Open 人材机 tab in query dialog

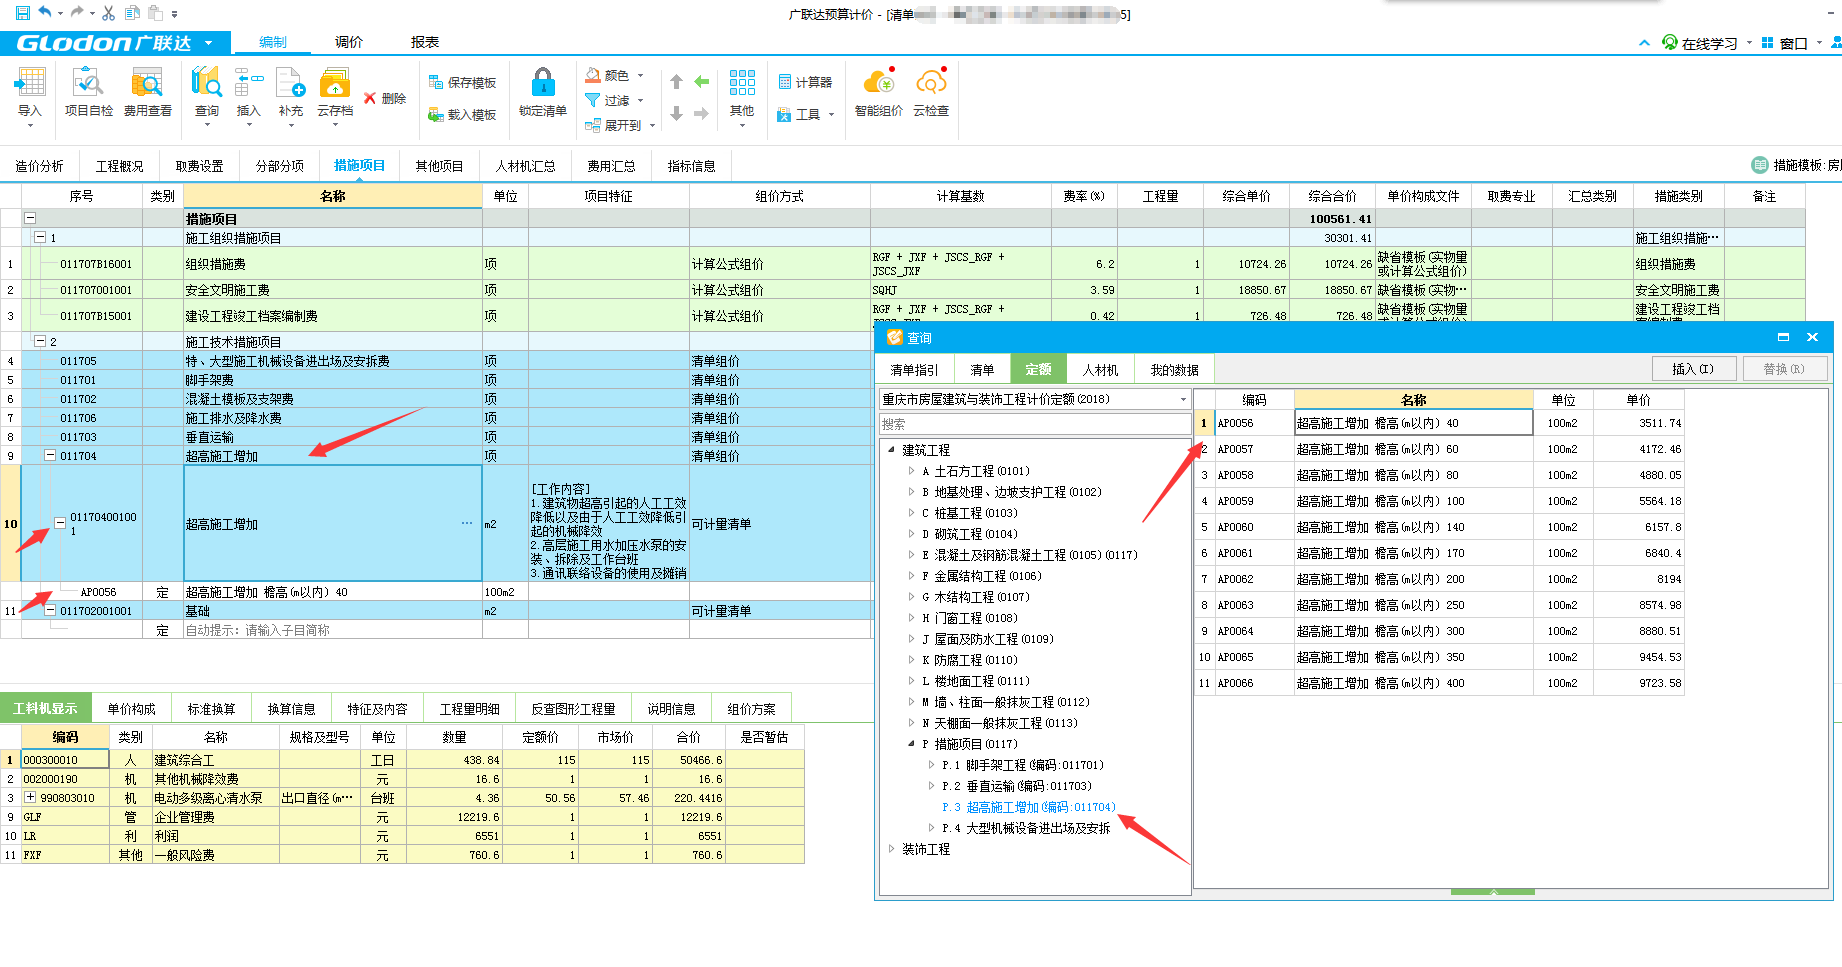pos(1100,370)
